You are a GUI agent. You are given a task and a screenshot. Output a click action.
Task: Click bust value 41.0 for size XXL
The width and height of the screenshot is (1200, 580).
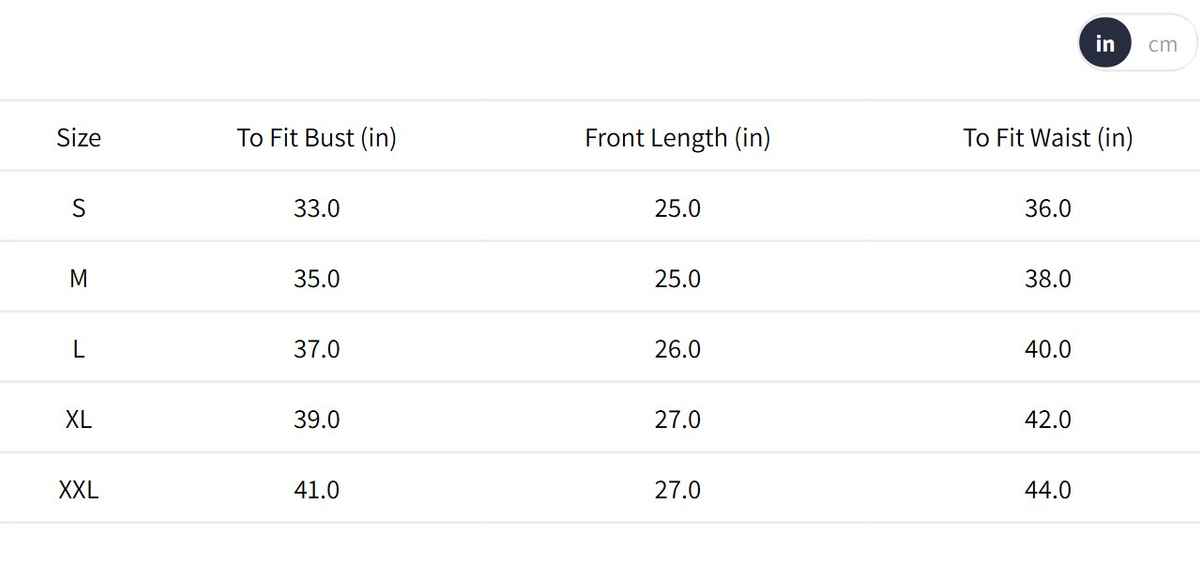point(316,491)
